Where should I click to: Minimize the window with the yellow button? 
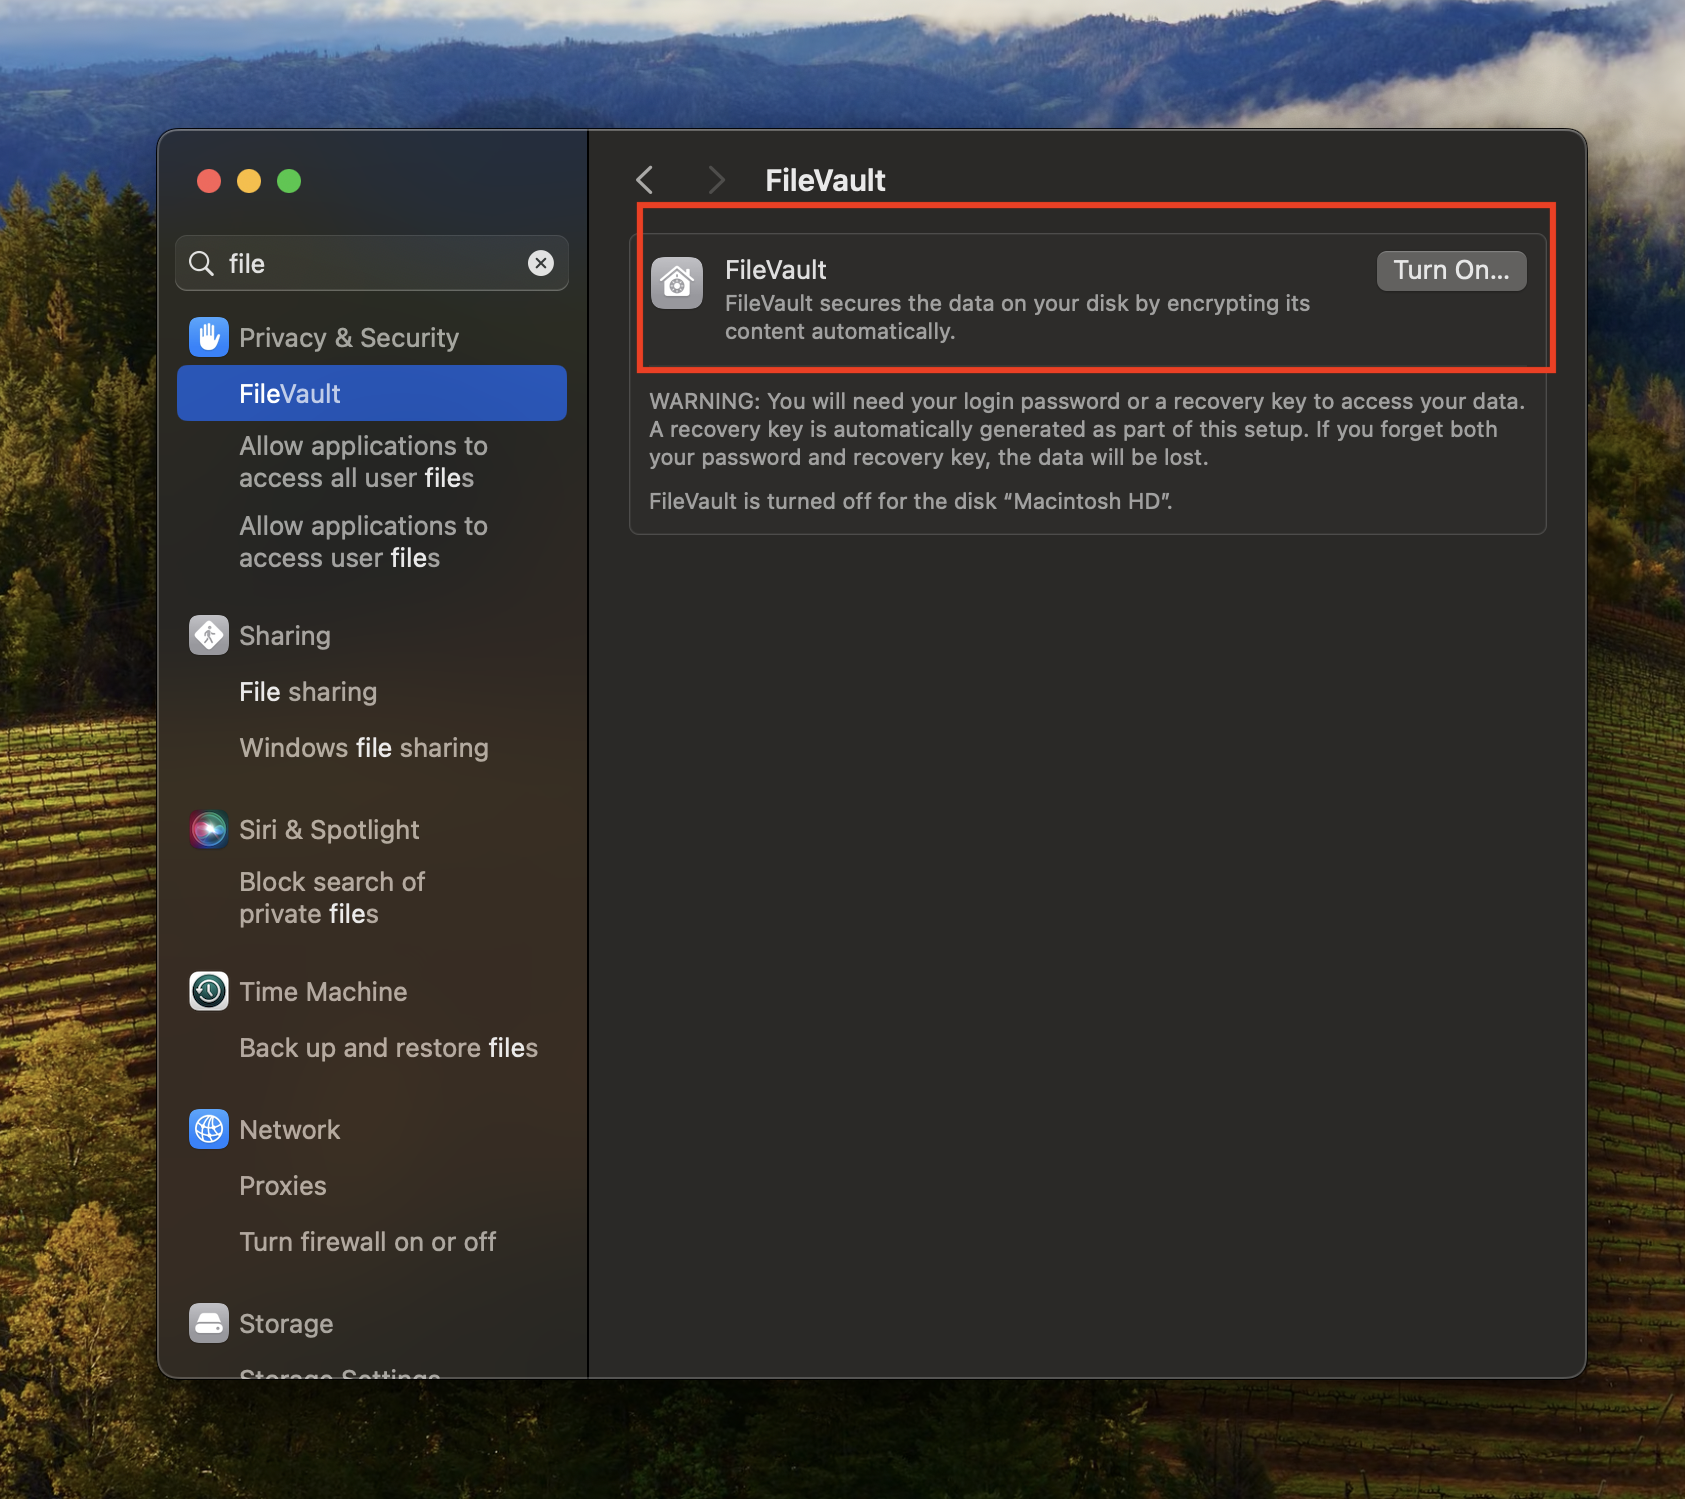pyautogui.click(x=249, y=181)
